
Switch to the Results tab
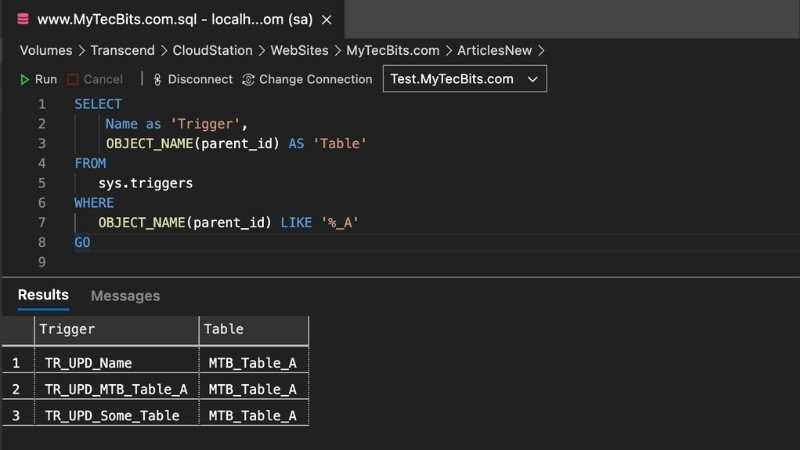pyautogui.click(x=43, y=295)
